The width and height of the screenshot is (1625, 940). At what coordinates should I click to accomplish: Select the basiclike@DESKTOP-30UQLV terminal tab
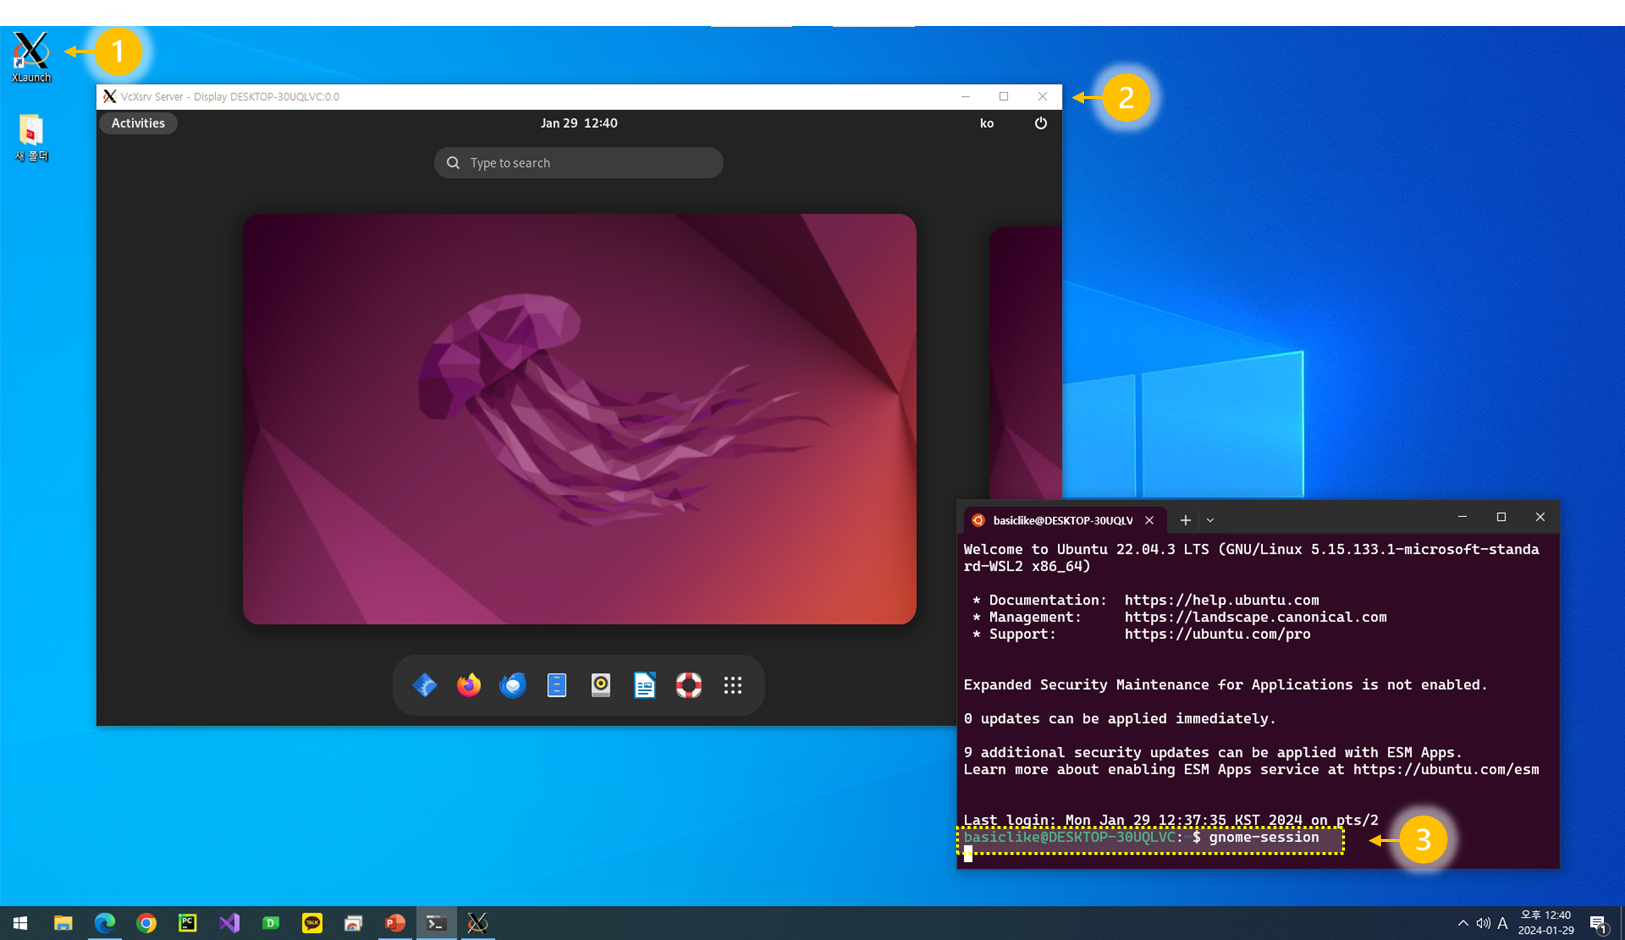coord(1063,520)
